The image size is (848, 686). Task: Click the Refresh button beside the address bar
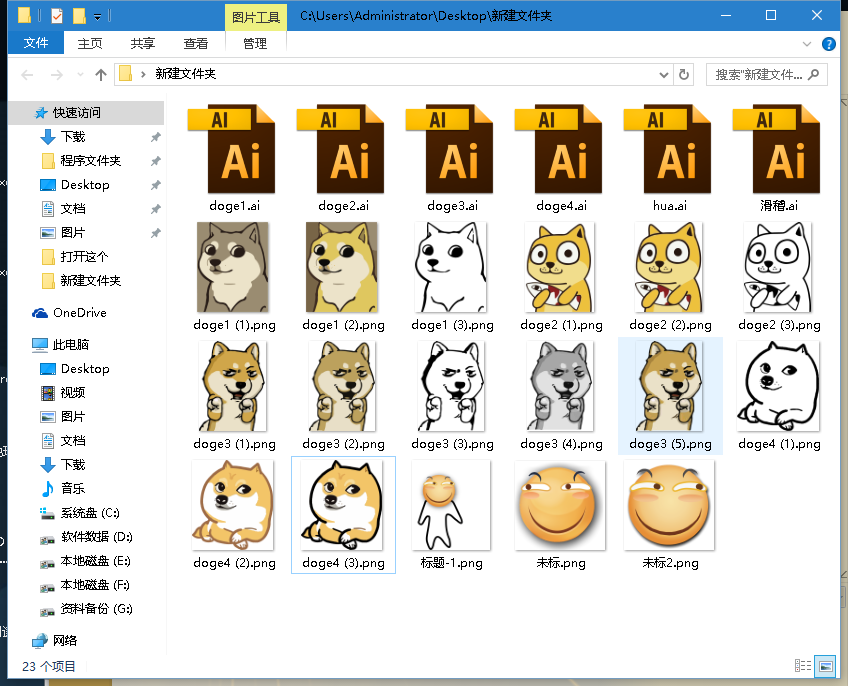(684, 74)
